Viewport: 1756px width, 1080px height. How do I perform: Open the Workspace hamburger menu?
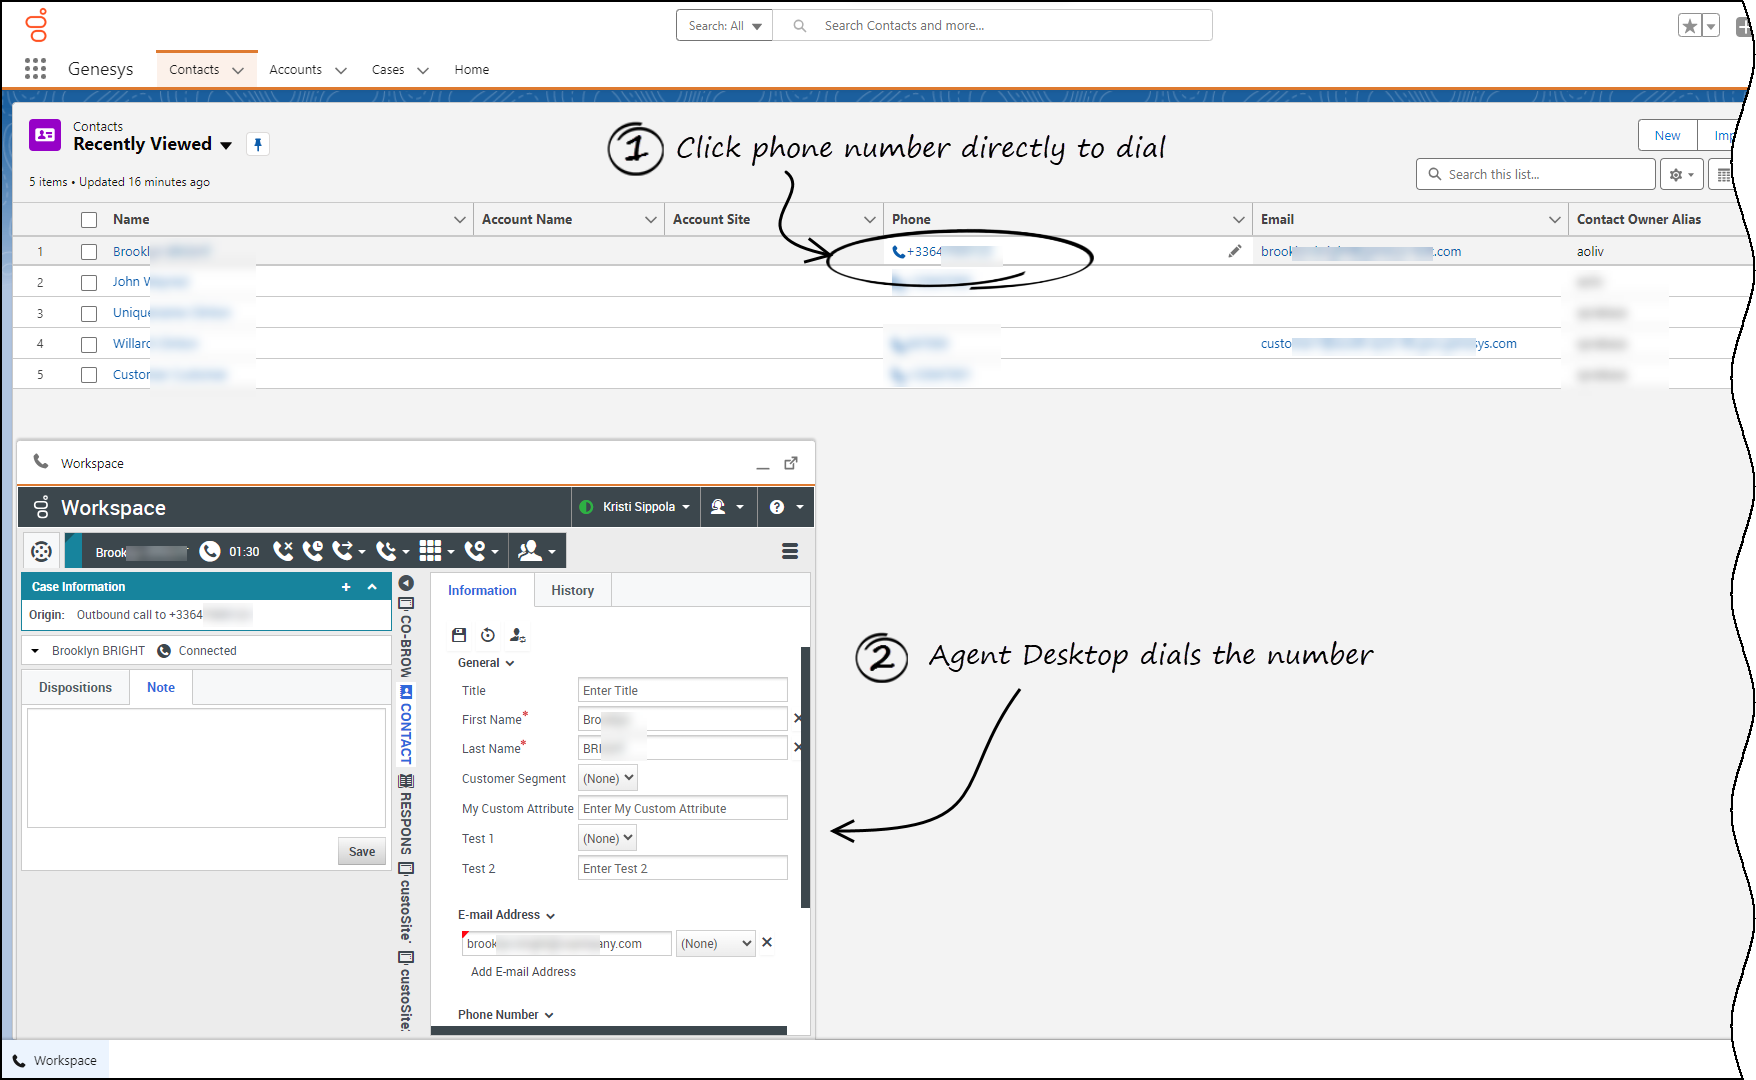pyautogui.click(x=790, y=551)
